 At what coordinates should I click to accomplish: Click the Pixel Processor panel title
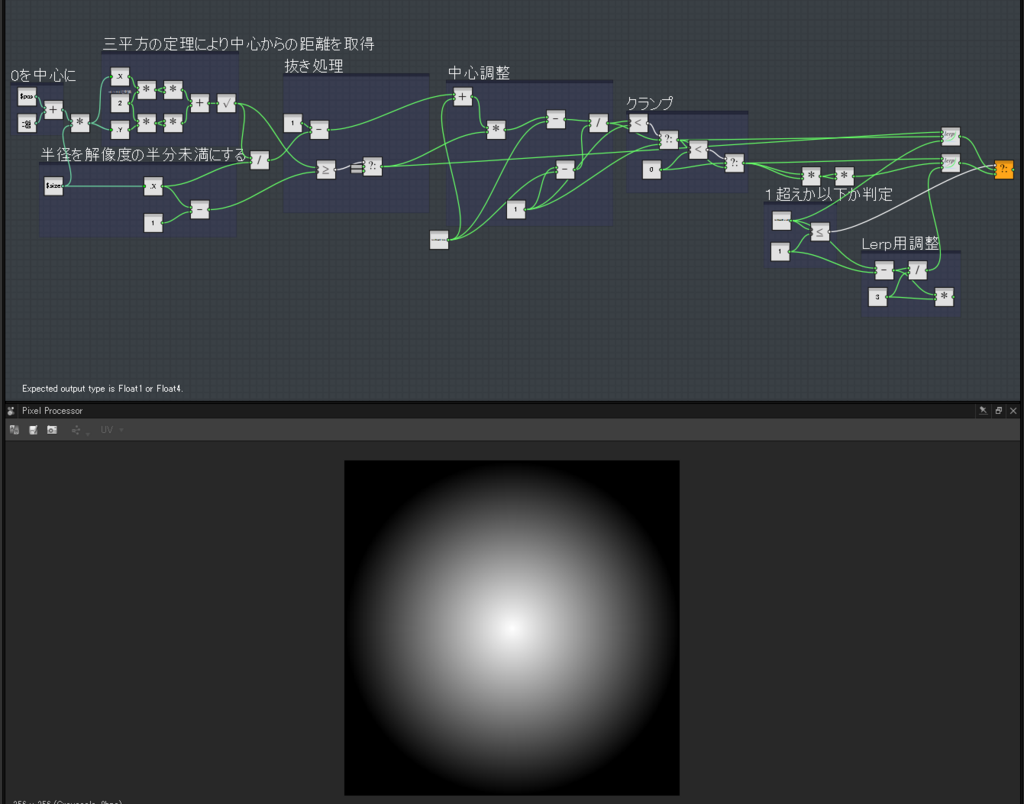pos(52,411)
